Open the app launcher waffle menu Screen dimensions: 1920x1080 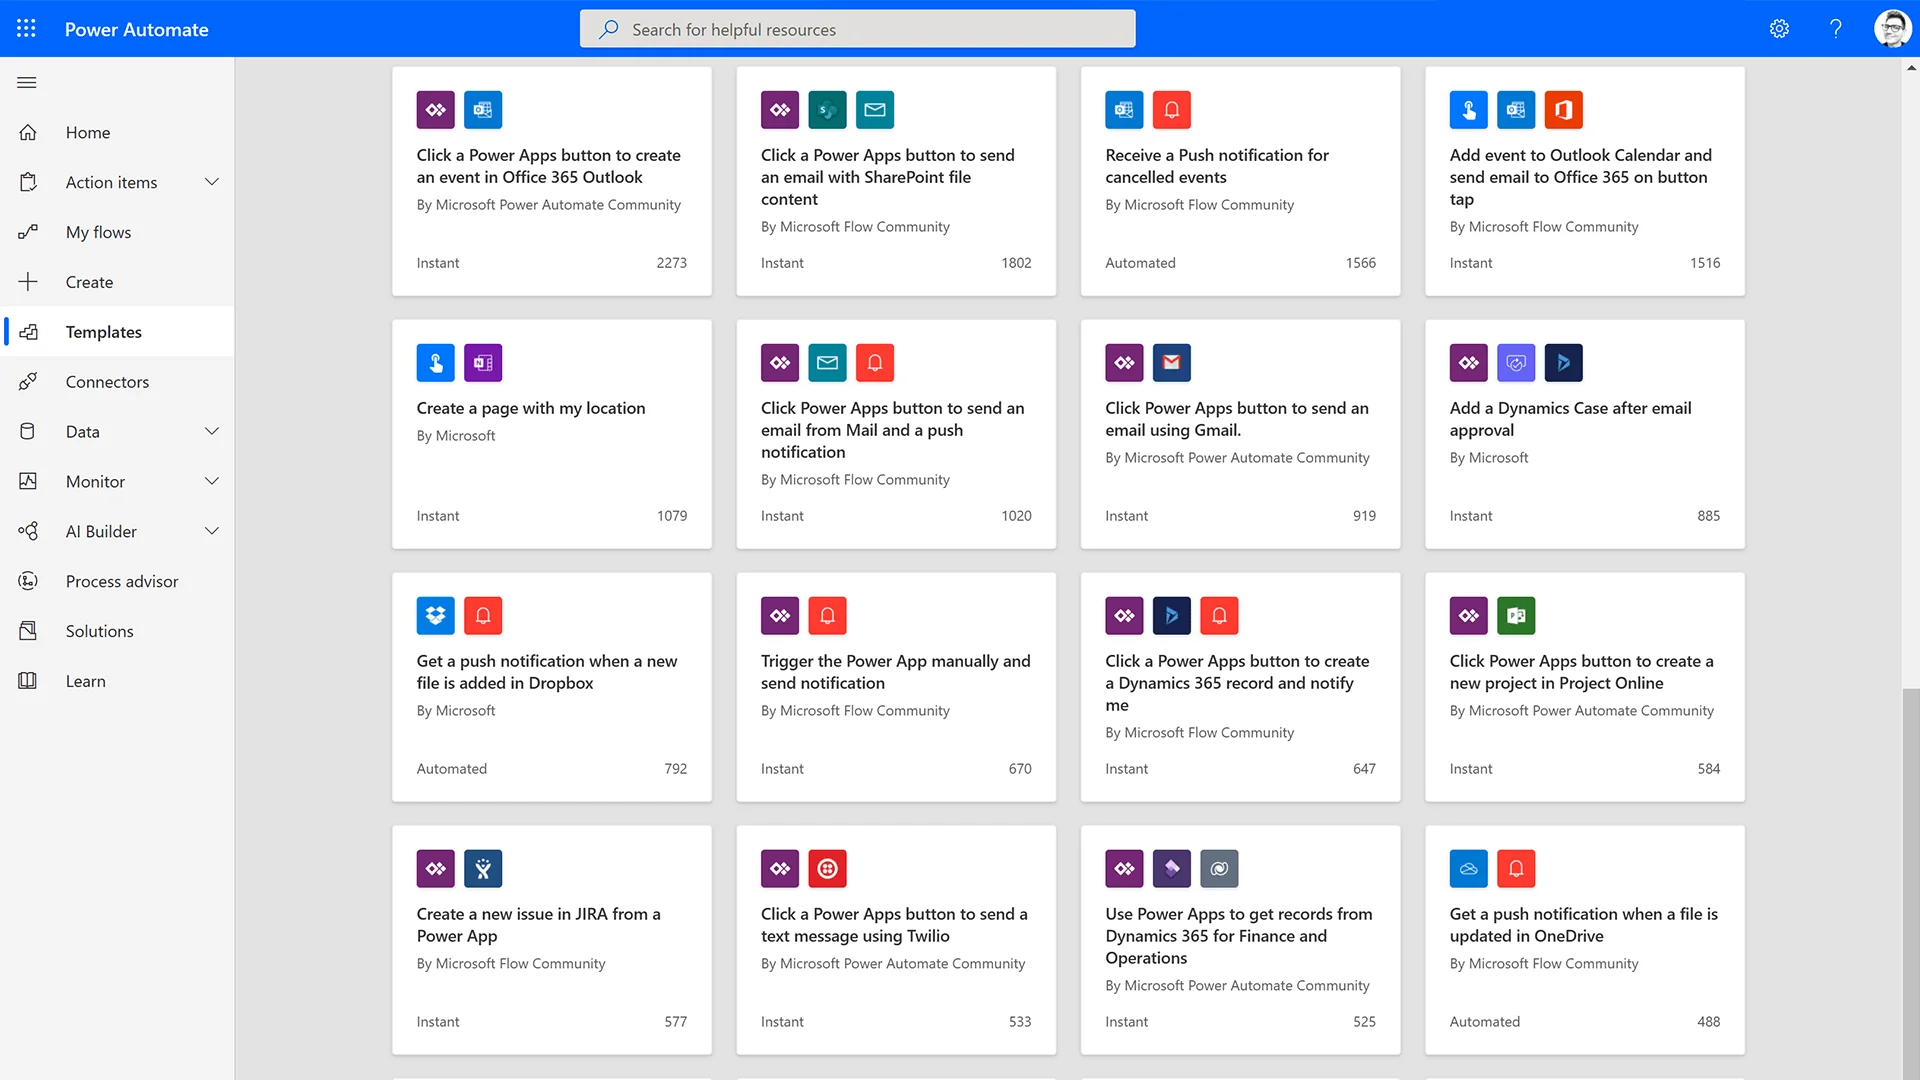click(x=26, y=28)
